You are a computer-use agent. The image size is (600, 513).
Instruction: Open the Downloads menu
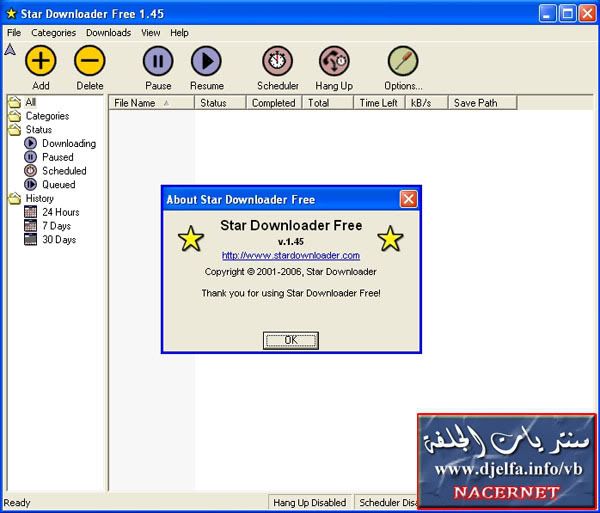[x=109, y=33]
